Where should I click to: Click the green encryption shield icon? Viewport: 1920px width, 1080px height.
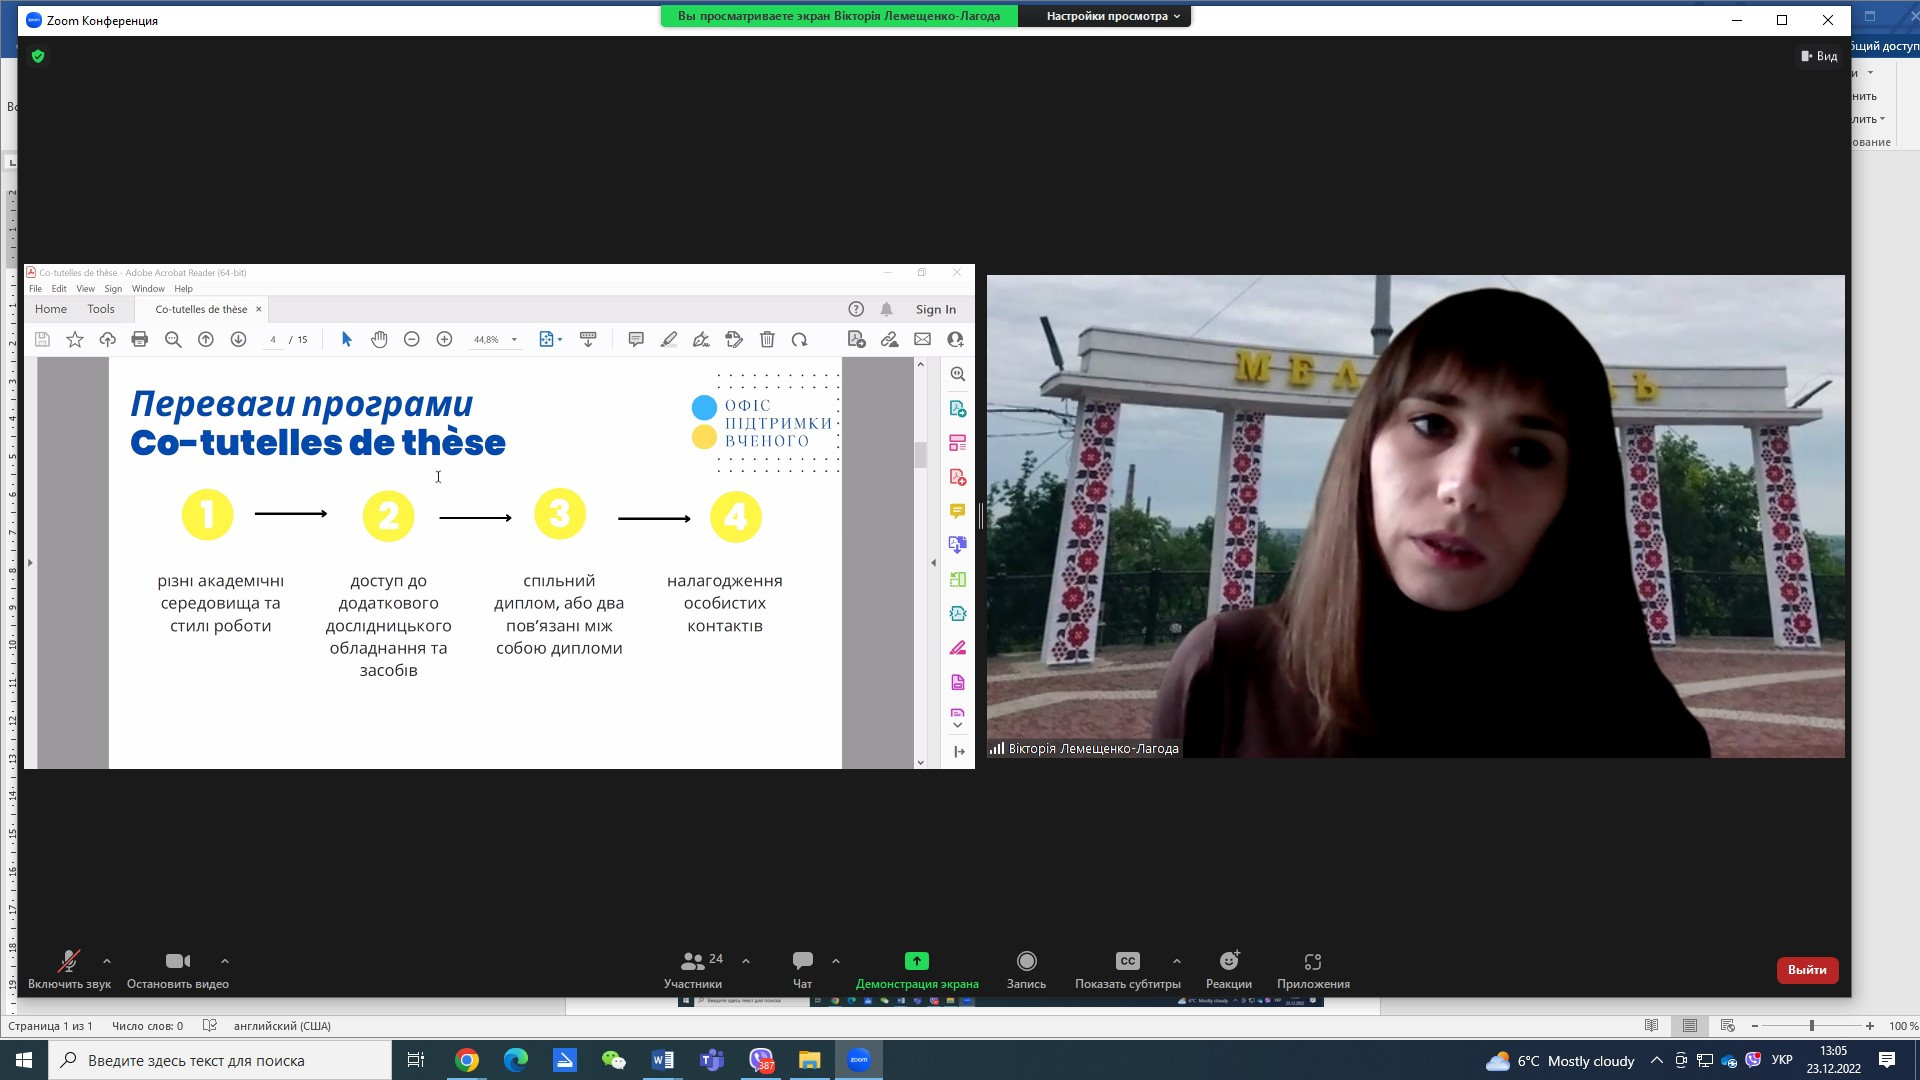tap(38, 57)
